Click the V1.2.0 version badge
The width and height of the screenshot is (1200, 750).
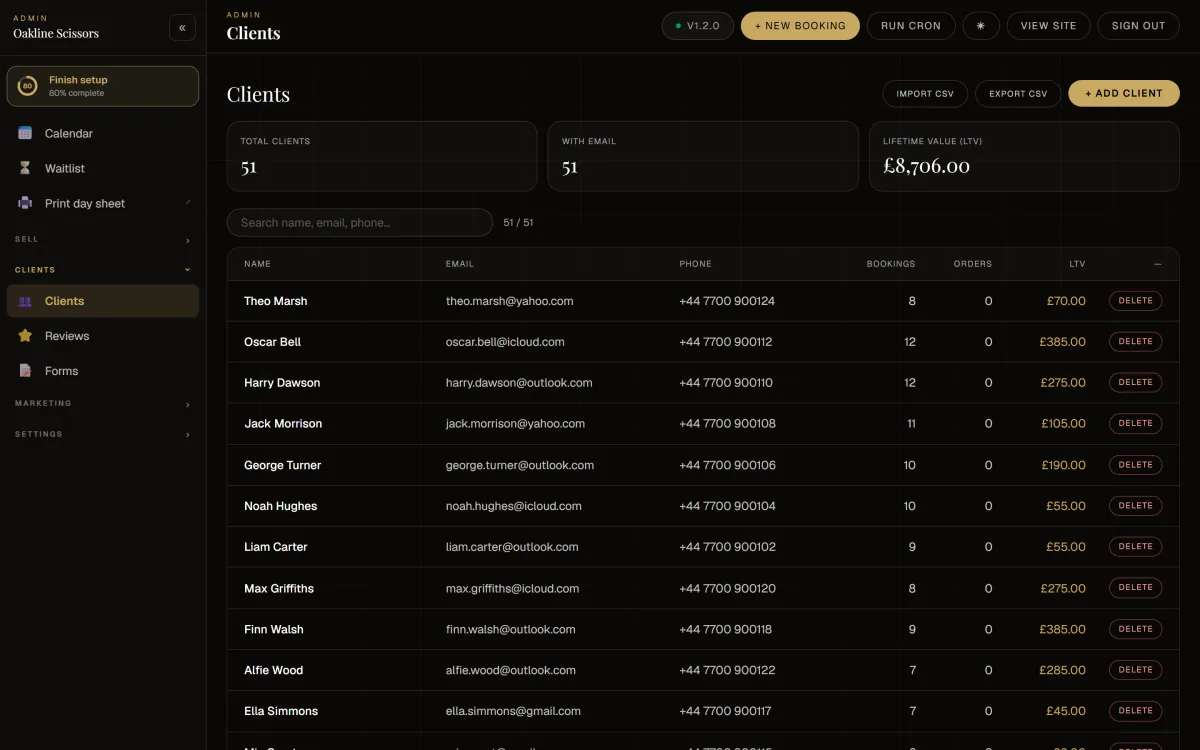point(698,26)
